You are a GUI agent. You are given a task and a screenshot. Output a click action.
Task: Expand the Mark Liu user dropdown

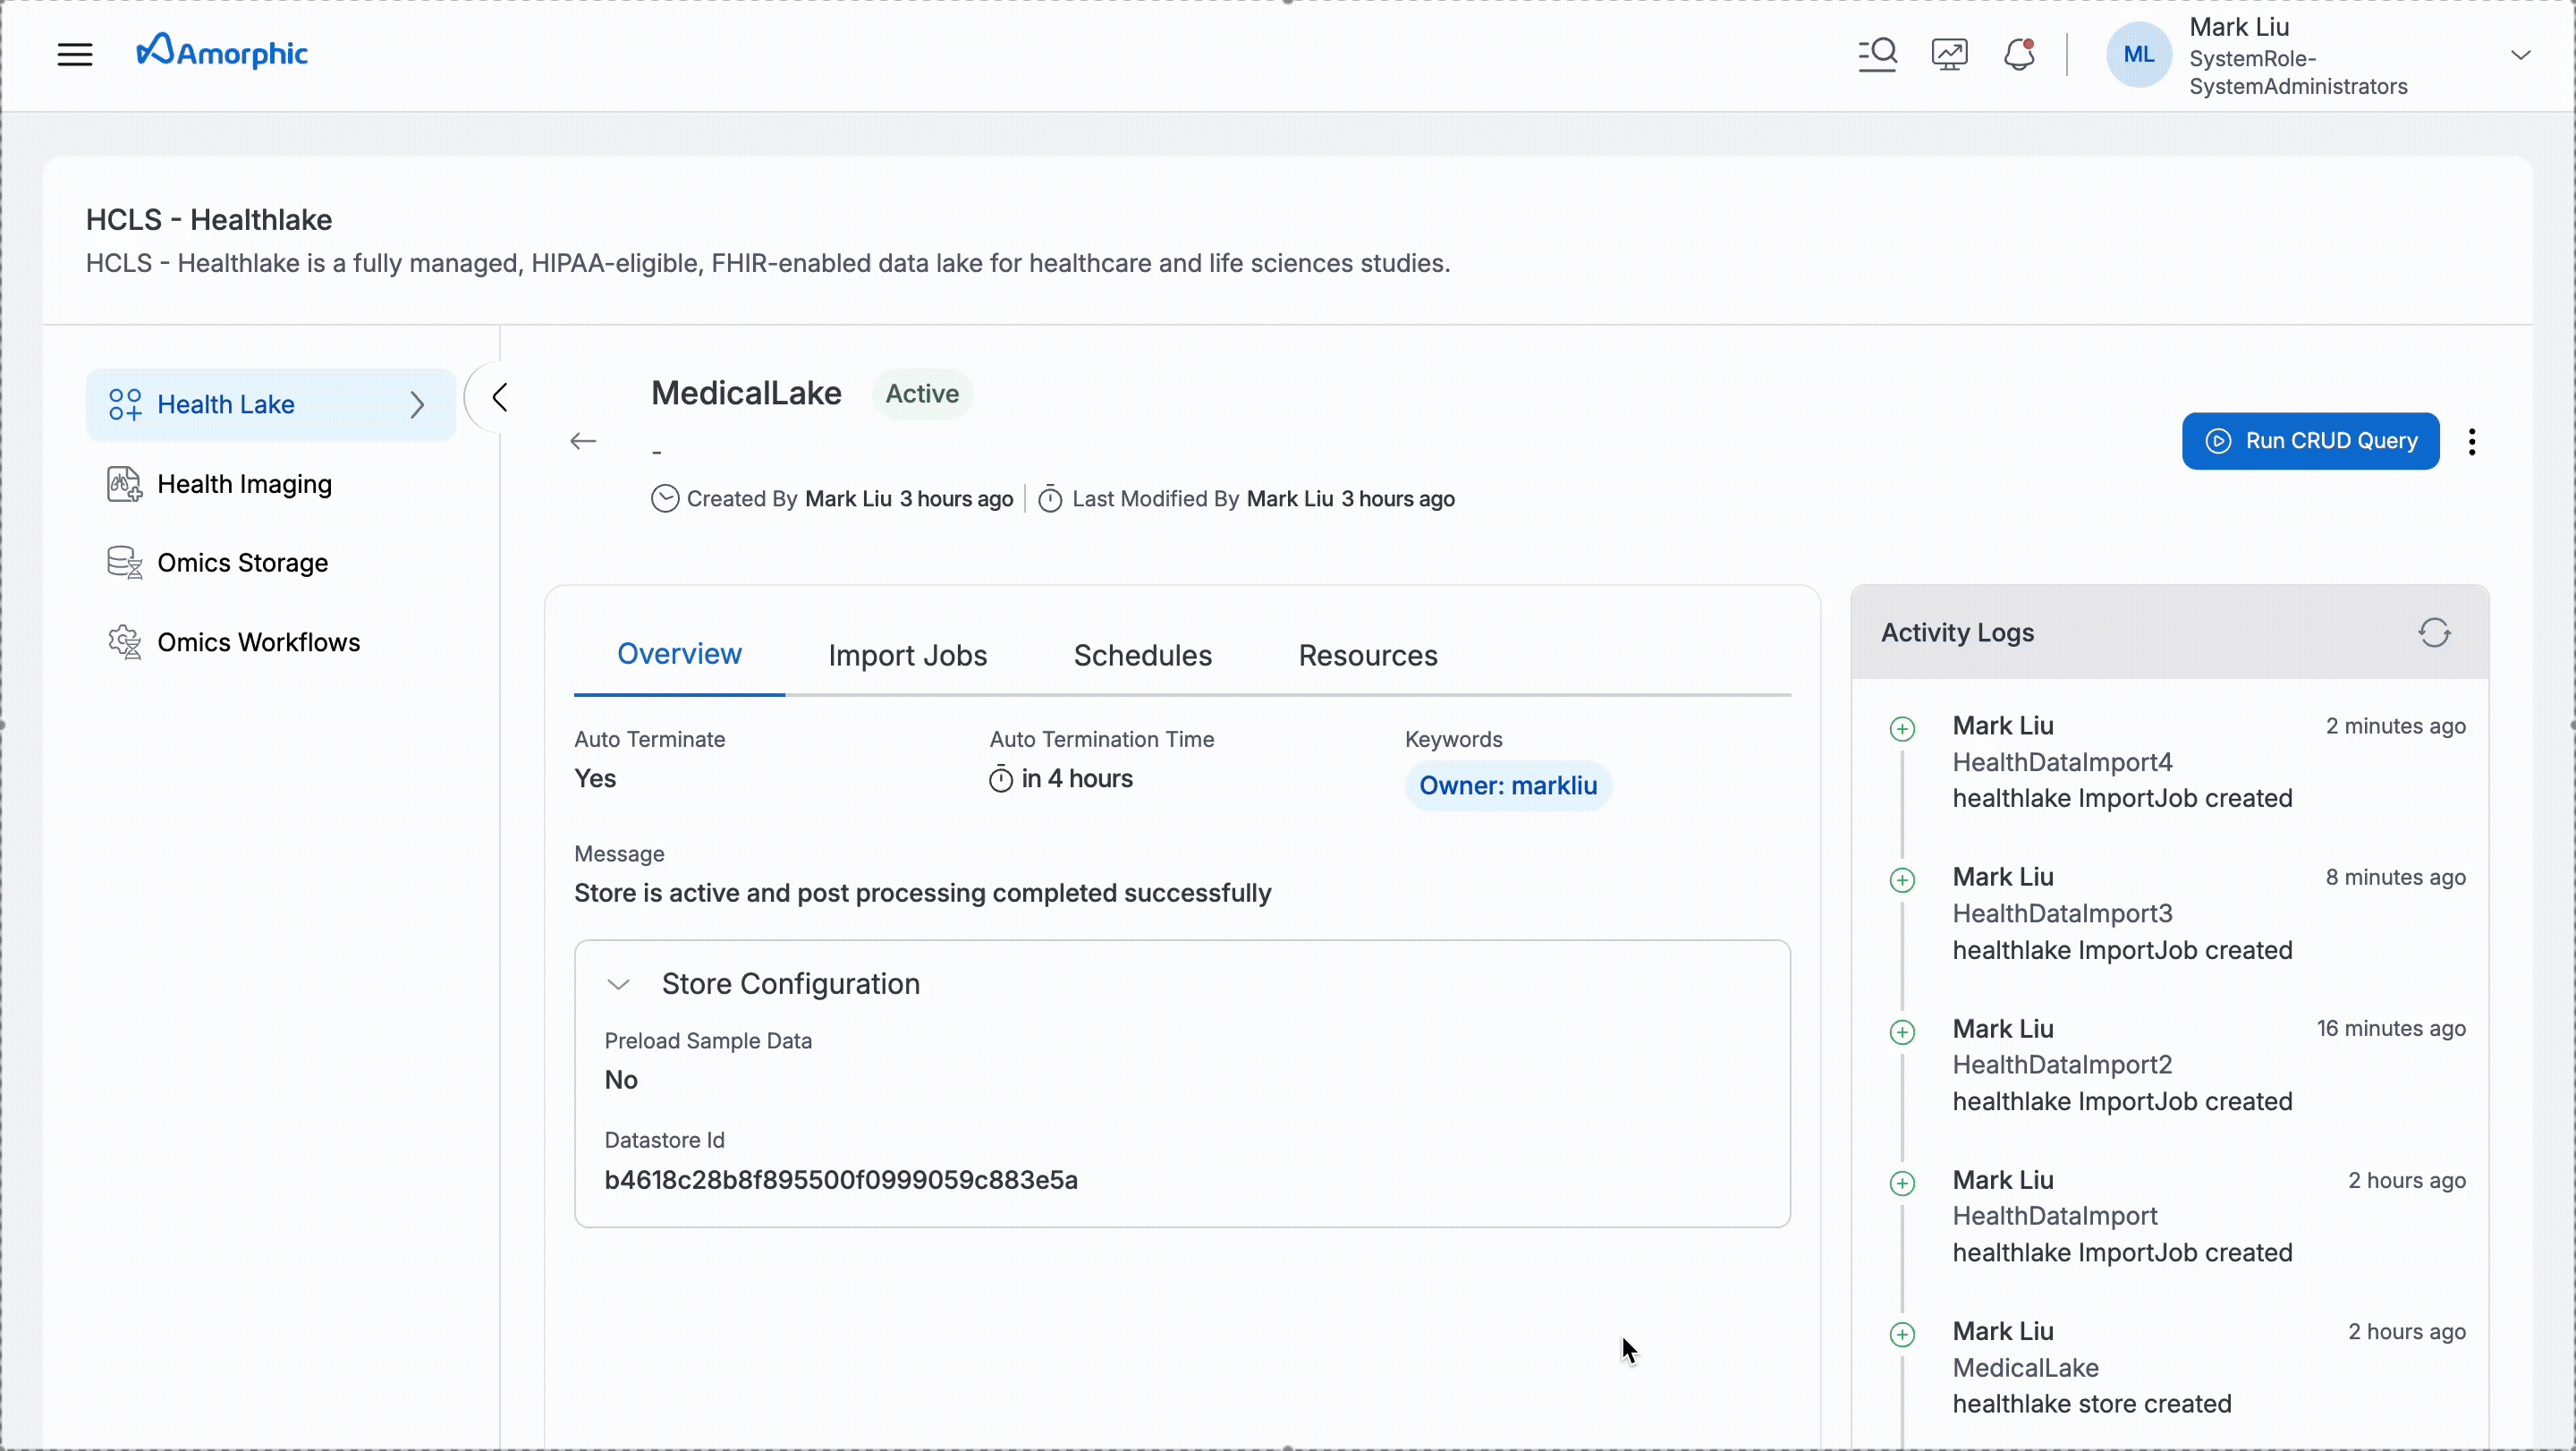2520,55
